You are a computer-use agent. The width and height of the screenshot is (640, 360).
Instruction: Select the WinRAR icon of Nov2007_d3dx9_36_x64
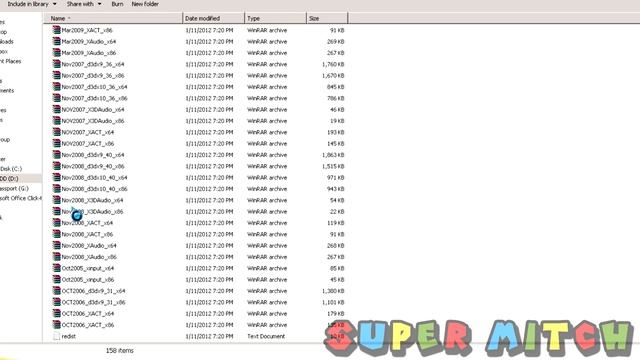56,64
